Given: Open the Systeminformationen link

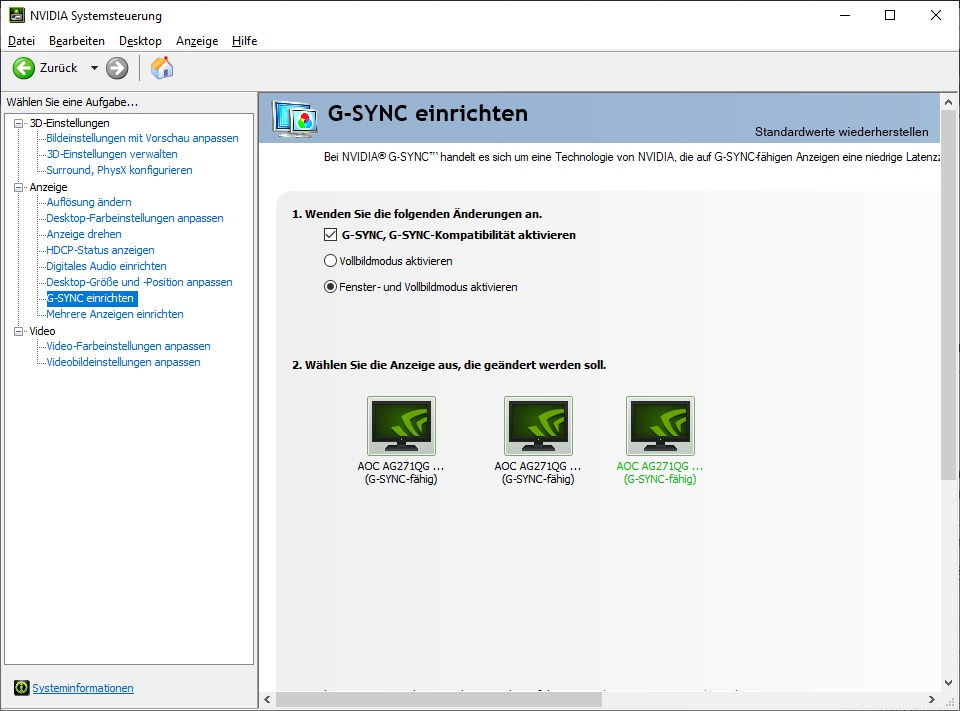Looking at the screenshot, I should [83, 688].
